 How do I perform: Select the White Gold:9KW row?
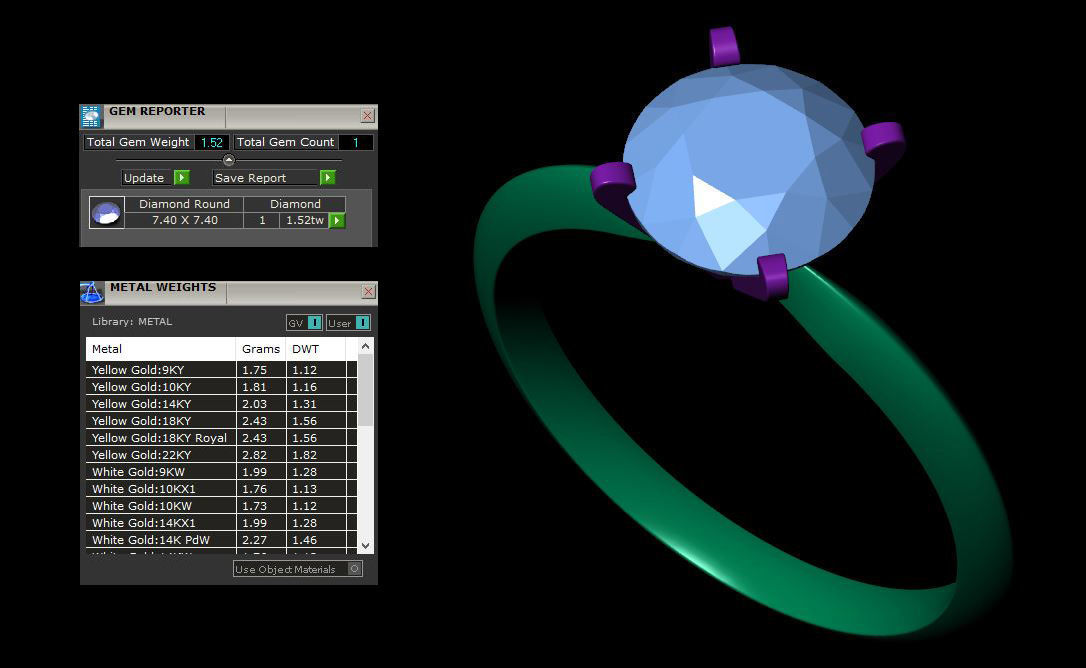pyautogui.click(x=222, y=472)
